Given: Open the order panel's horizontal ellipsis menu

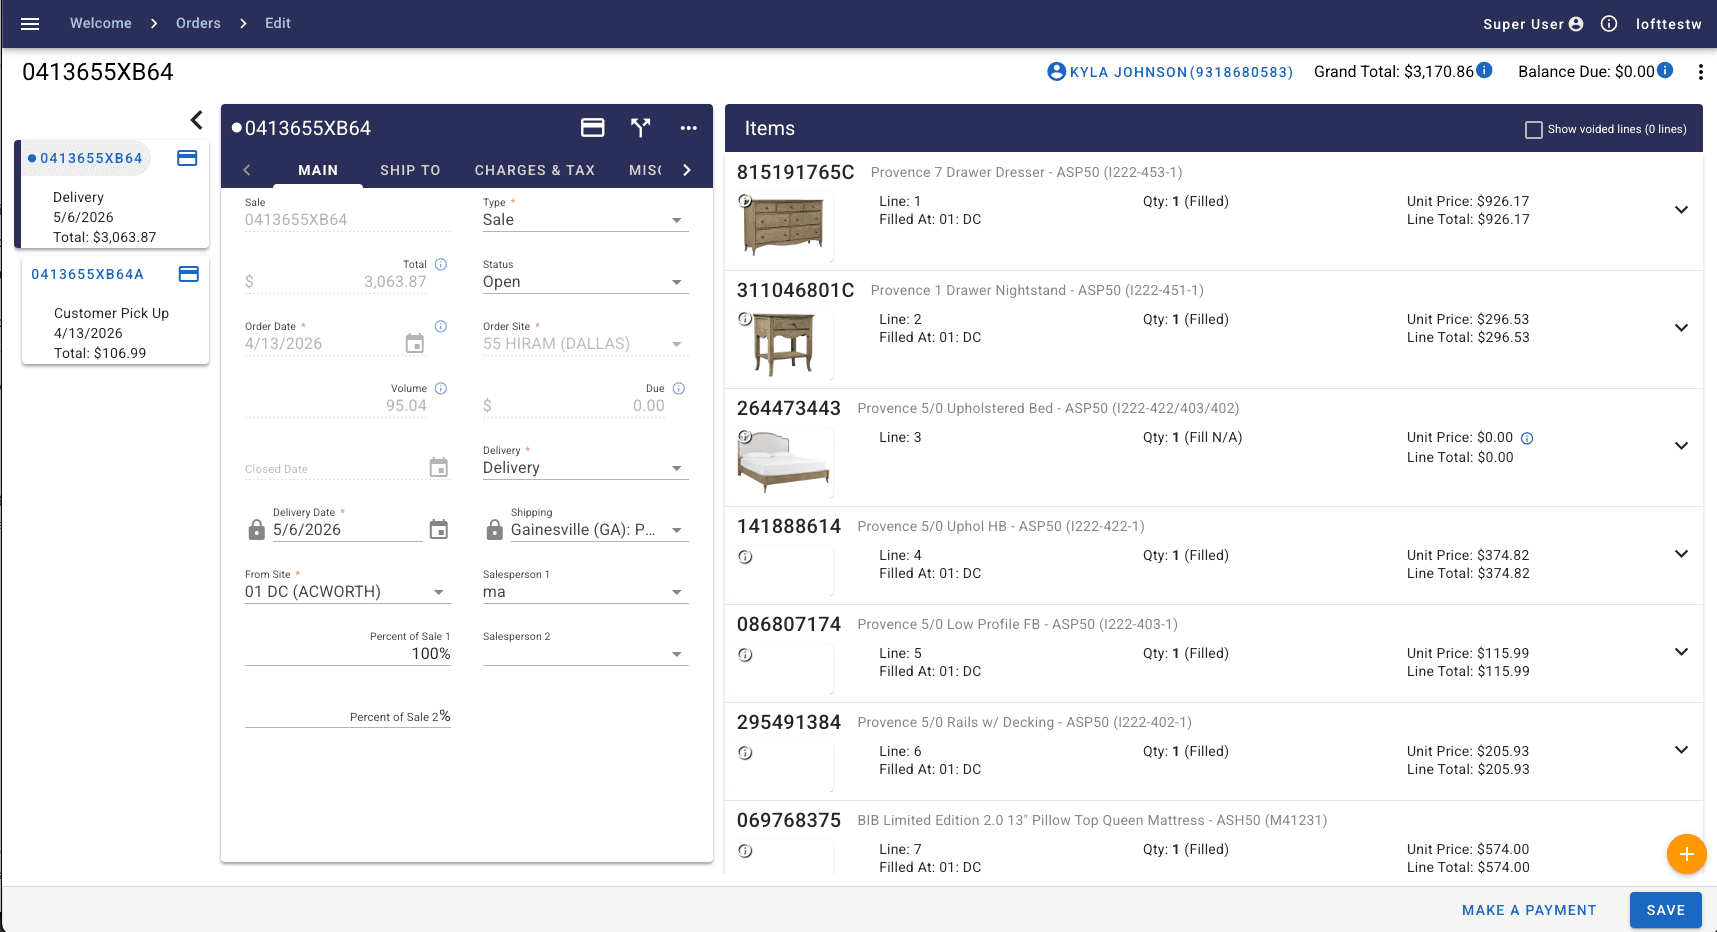Looking at the screenshot, I should coord(689,128).
